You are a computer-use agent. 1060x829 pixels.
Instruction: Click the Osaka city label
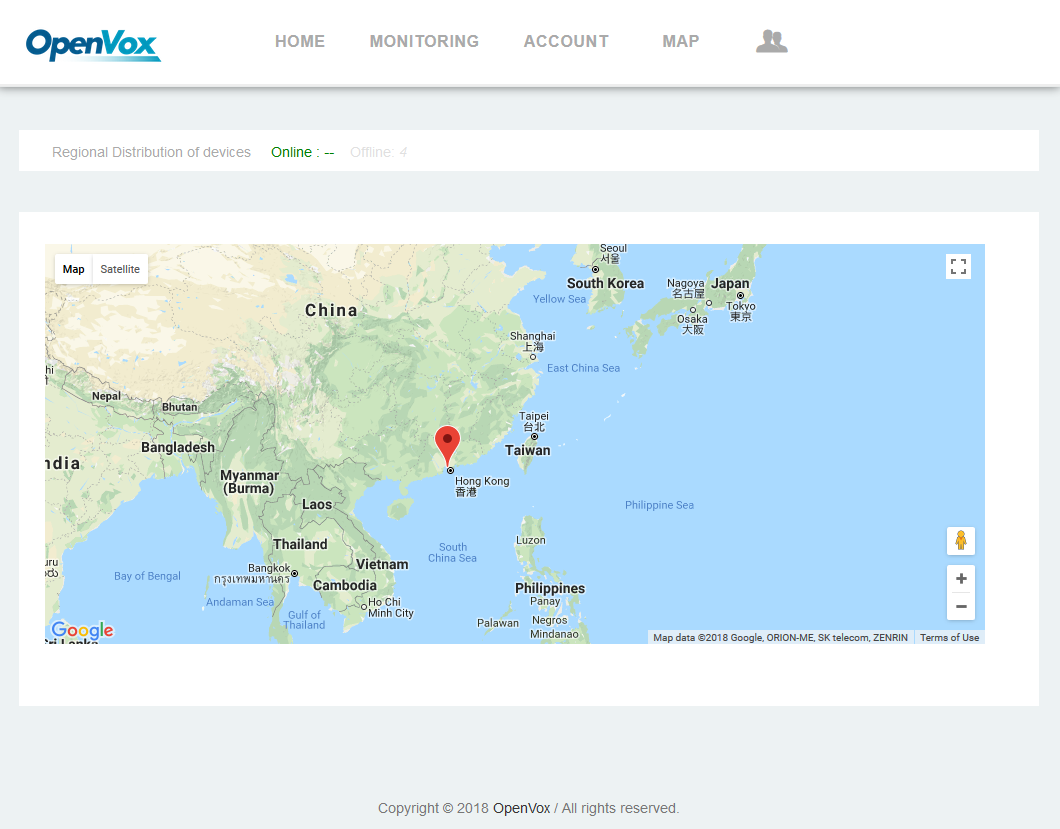click(692, 324)
